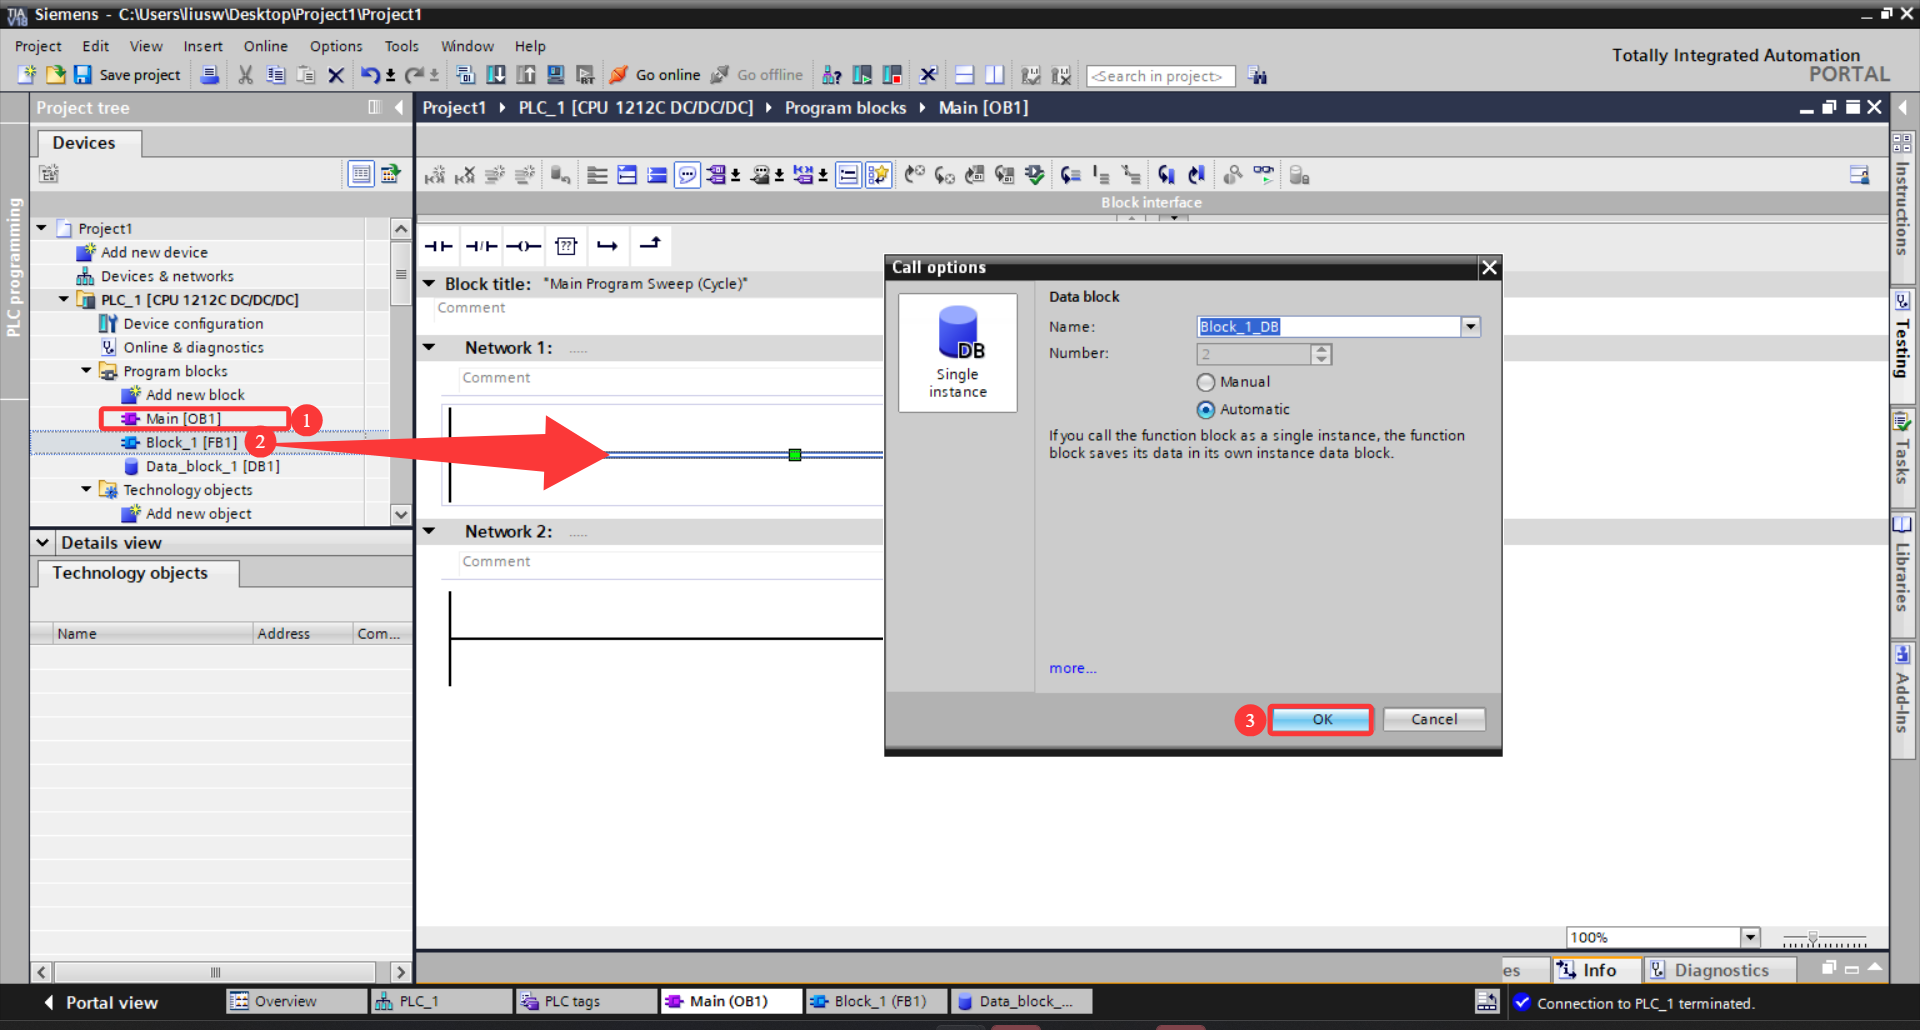
Task: Click the Open project folder icon
Action: coord(55,75)
